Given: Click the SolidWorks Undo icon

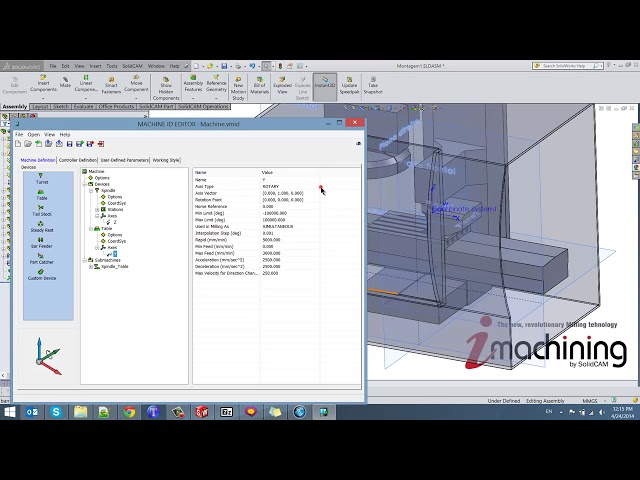Looking at the screenshot, I should point(252,66).
